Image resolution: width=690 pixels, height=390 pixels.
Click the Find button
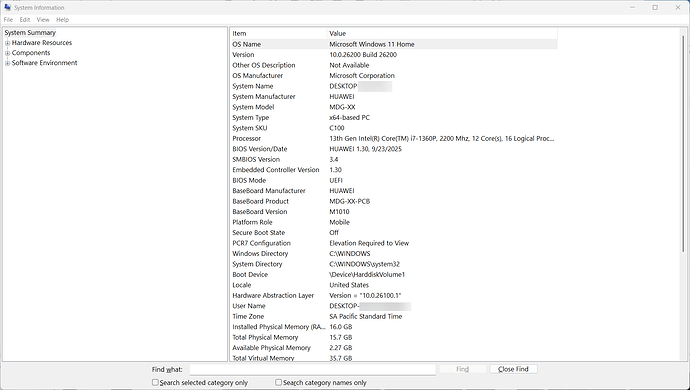coord(462,369)
